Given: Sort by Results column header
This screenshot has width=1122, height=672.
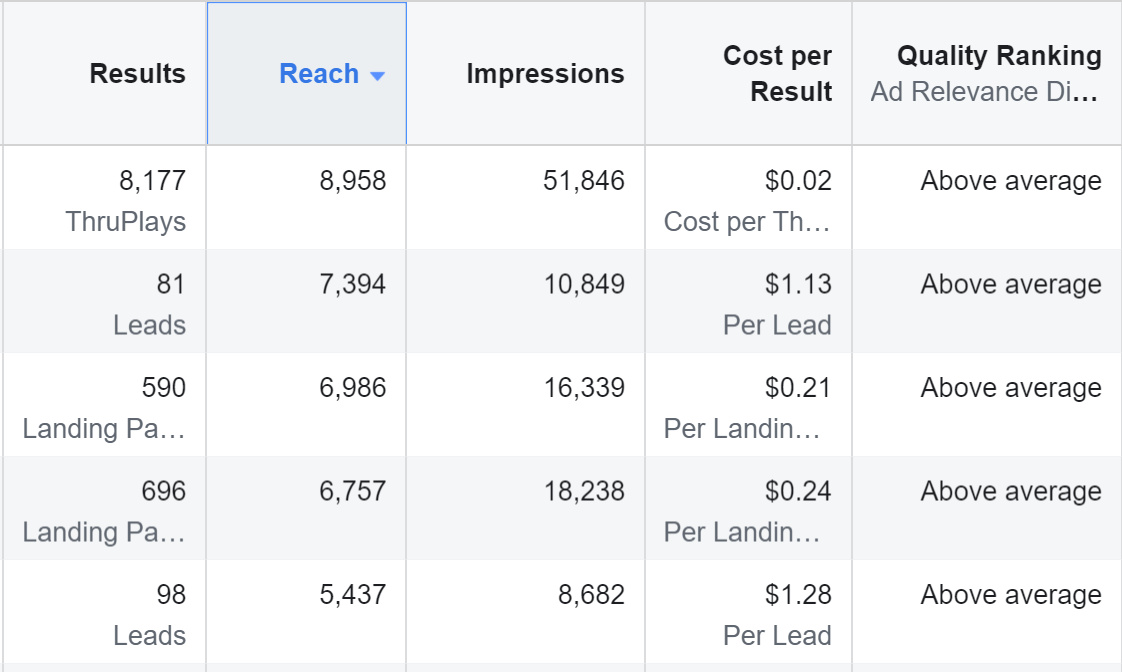Looking at the screenshot, I should [137, 74].
